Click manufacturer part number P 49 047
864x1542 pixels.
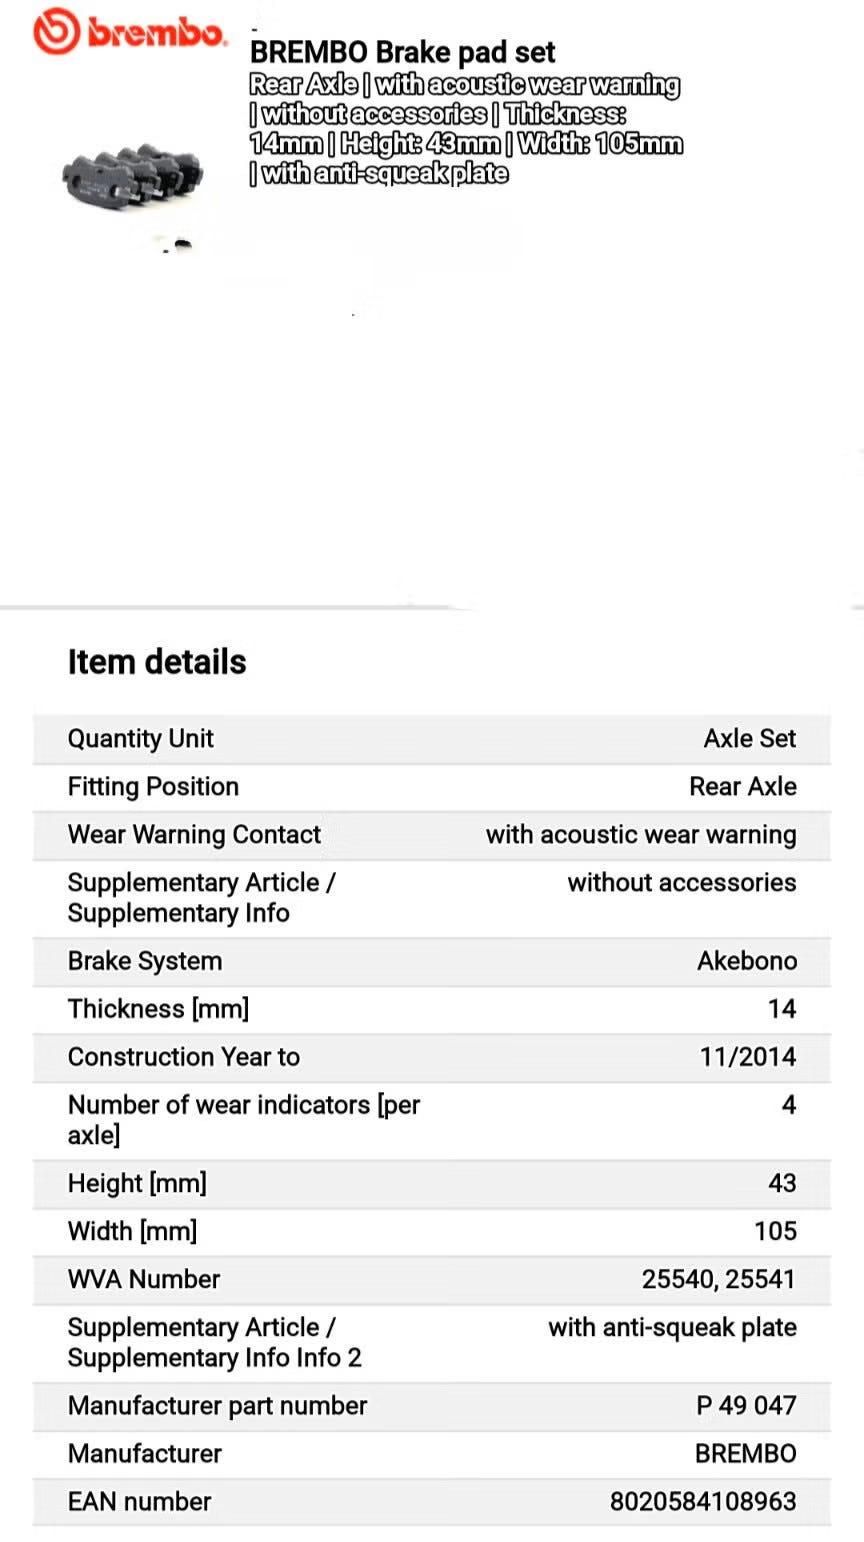point(746,1406)
